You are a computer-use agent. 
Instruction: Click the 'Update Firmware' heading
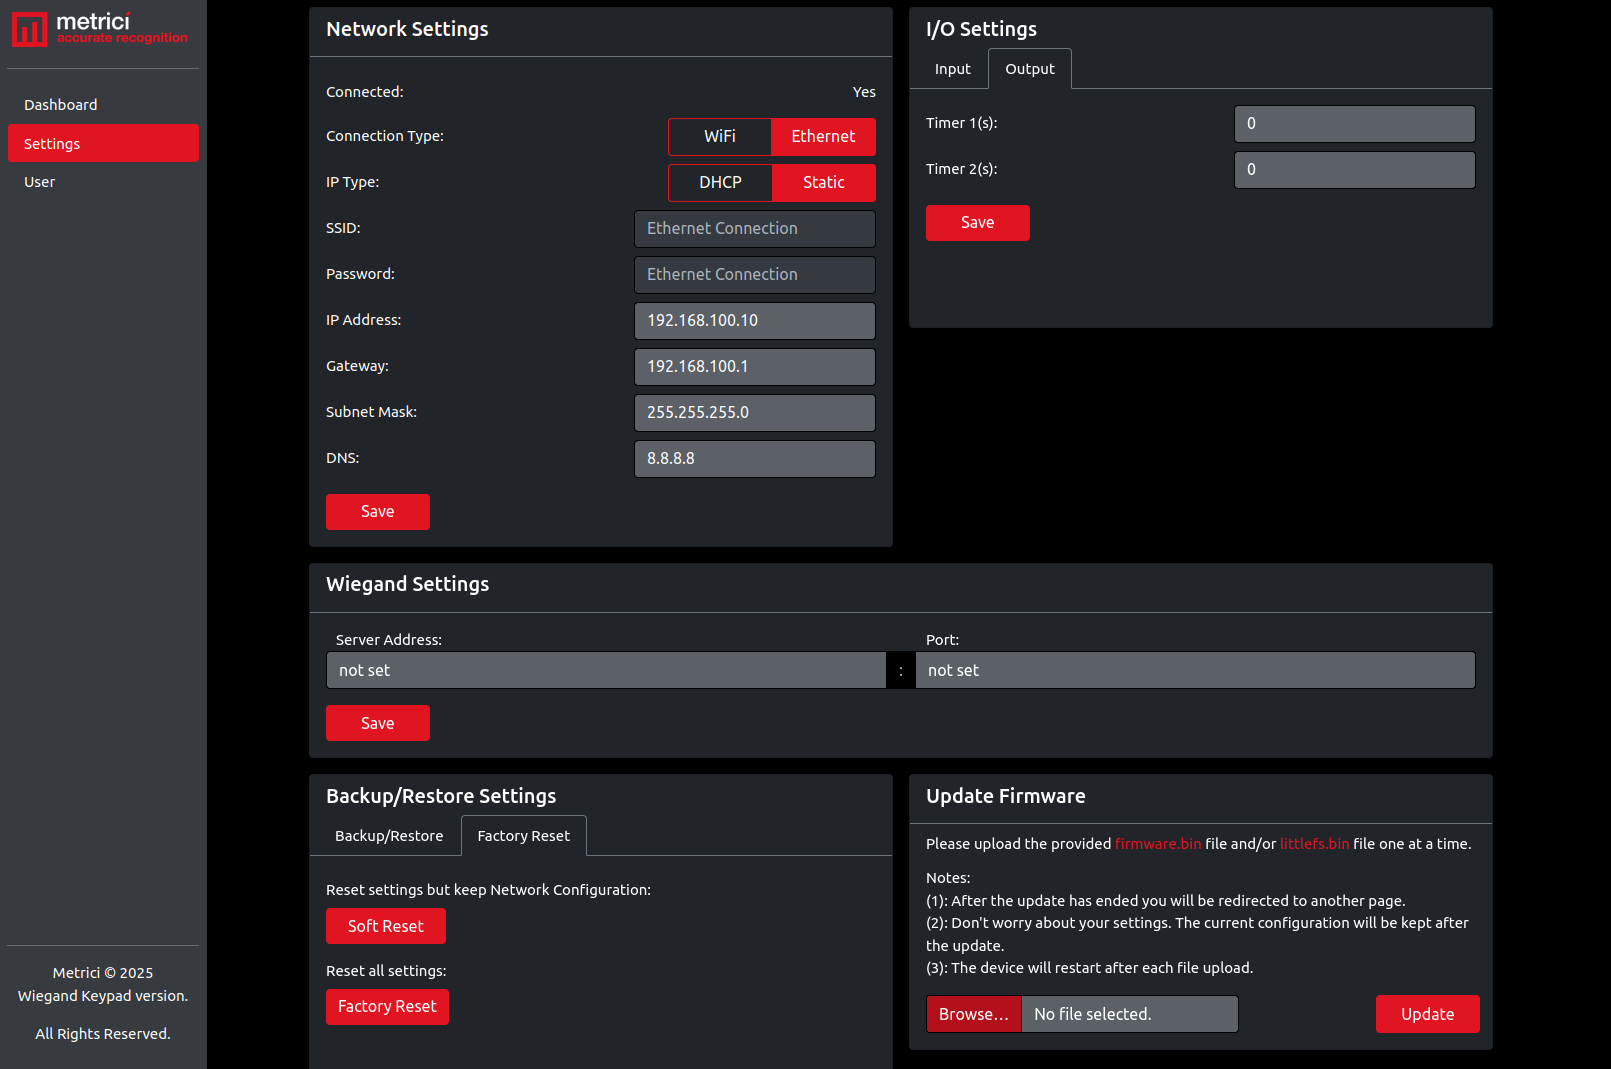point(1006,796)
